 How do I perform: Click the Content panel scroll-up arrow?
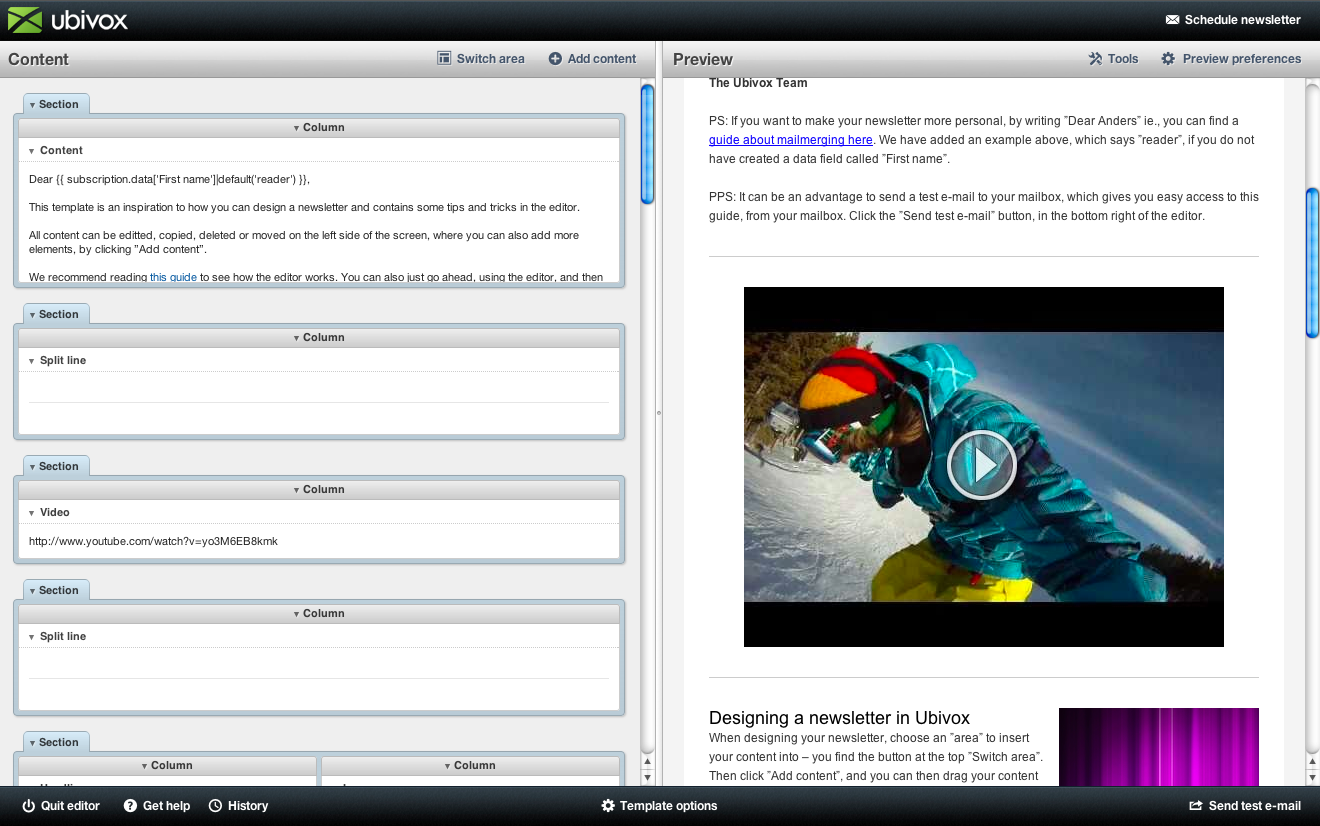[647, 763]
